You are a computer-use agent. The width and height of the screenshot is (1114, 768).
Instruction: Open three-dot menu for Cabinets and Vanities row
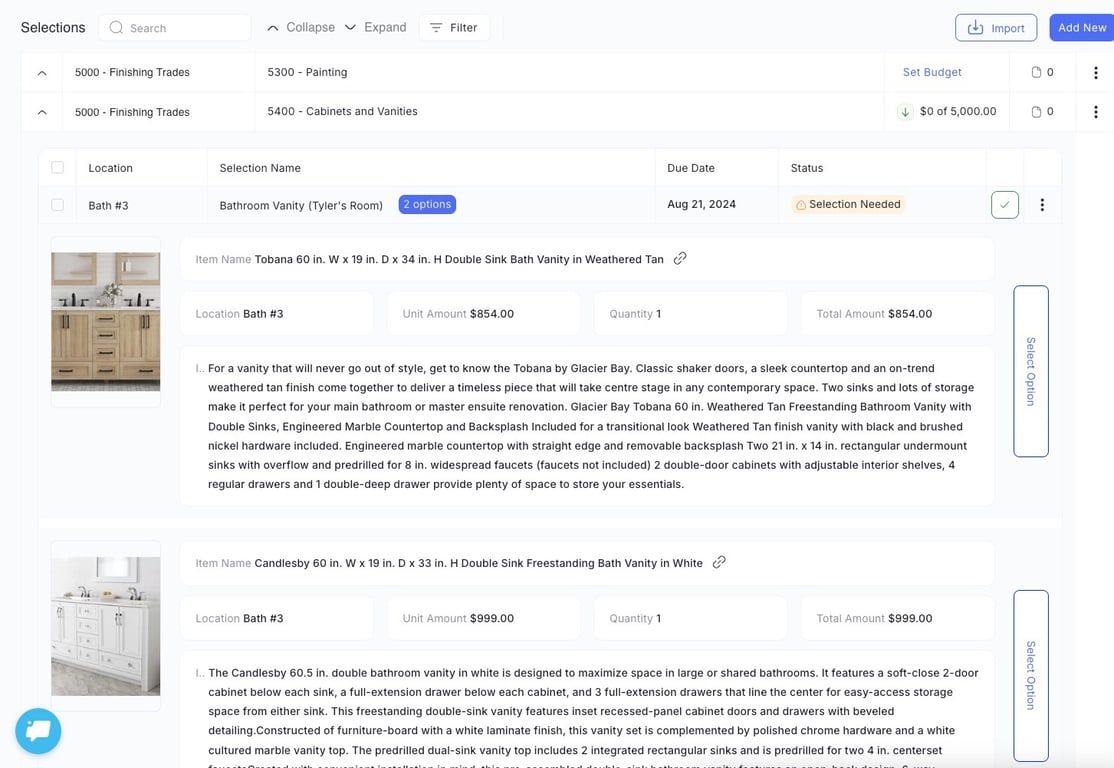pos(1096,112)
